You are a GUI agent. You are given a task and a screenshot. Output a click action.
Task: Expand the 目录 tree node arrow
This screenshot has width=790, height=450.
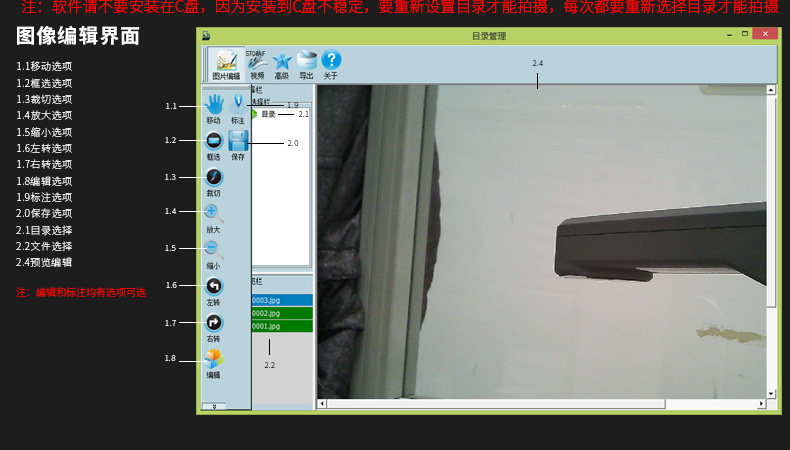click(x=254, y=114)
